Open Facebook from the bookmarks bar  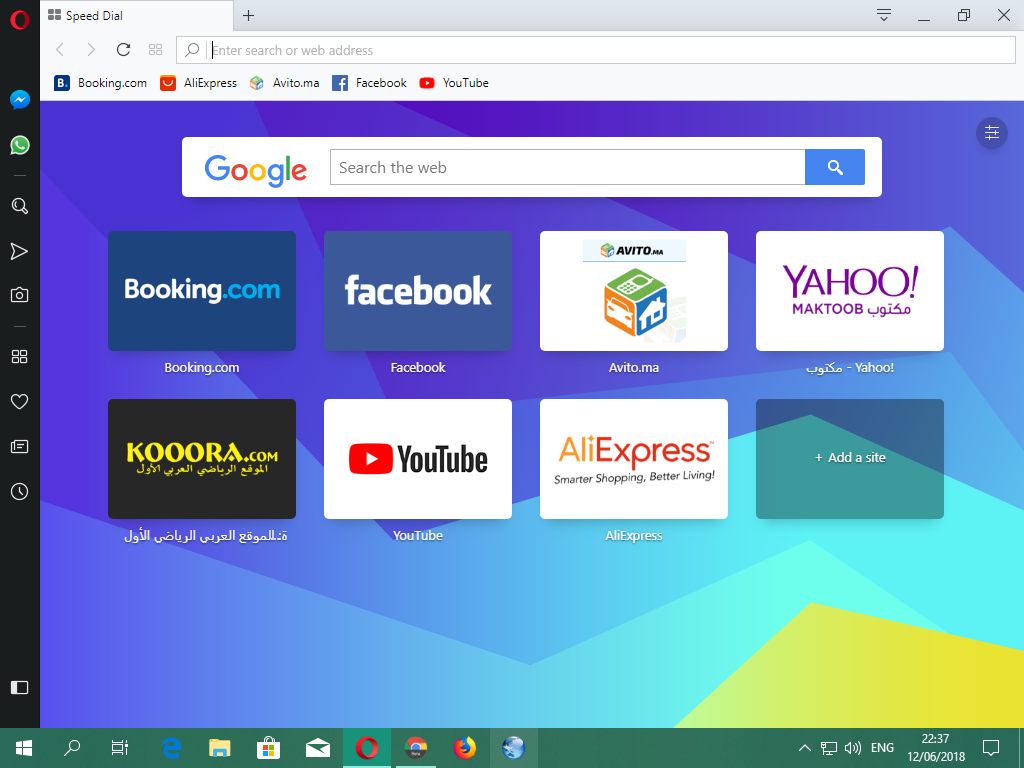pyautogui.click(x=369, y=83)
